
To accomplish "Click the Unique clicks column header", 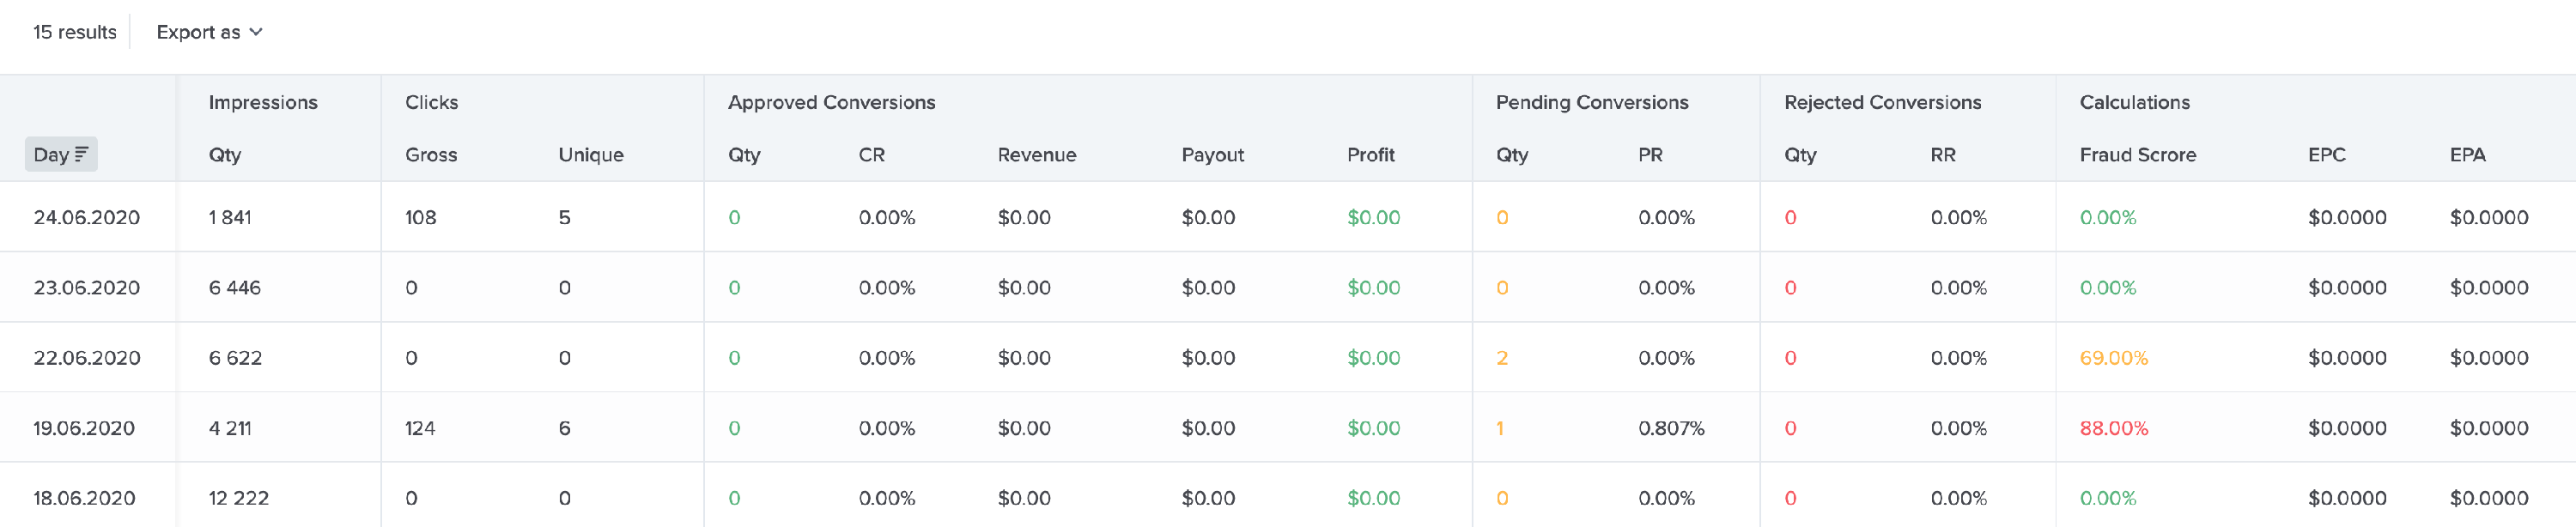I will click(x=591, y=155).
